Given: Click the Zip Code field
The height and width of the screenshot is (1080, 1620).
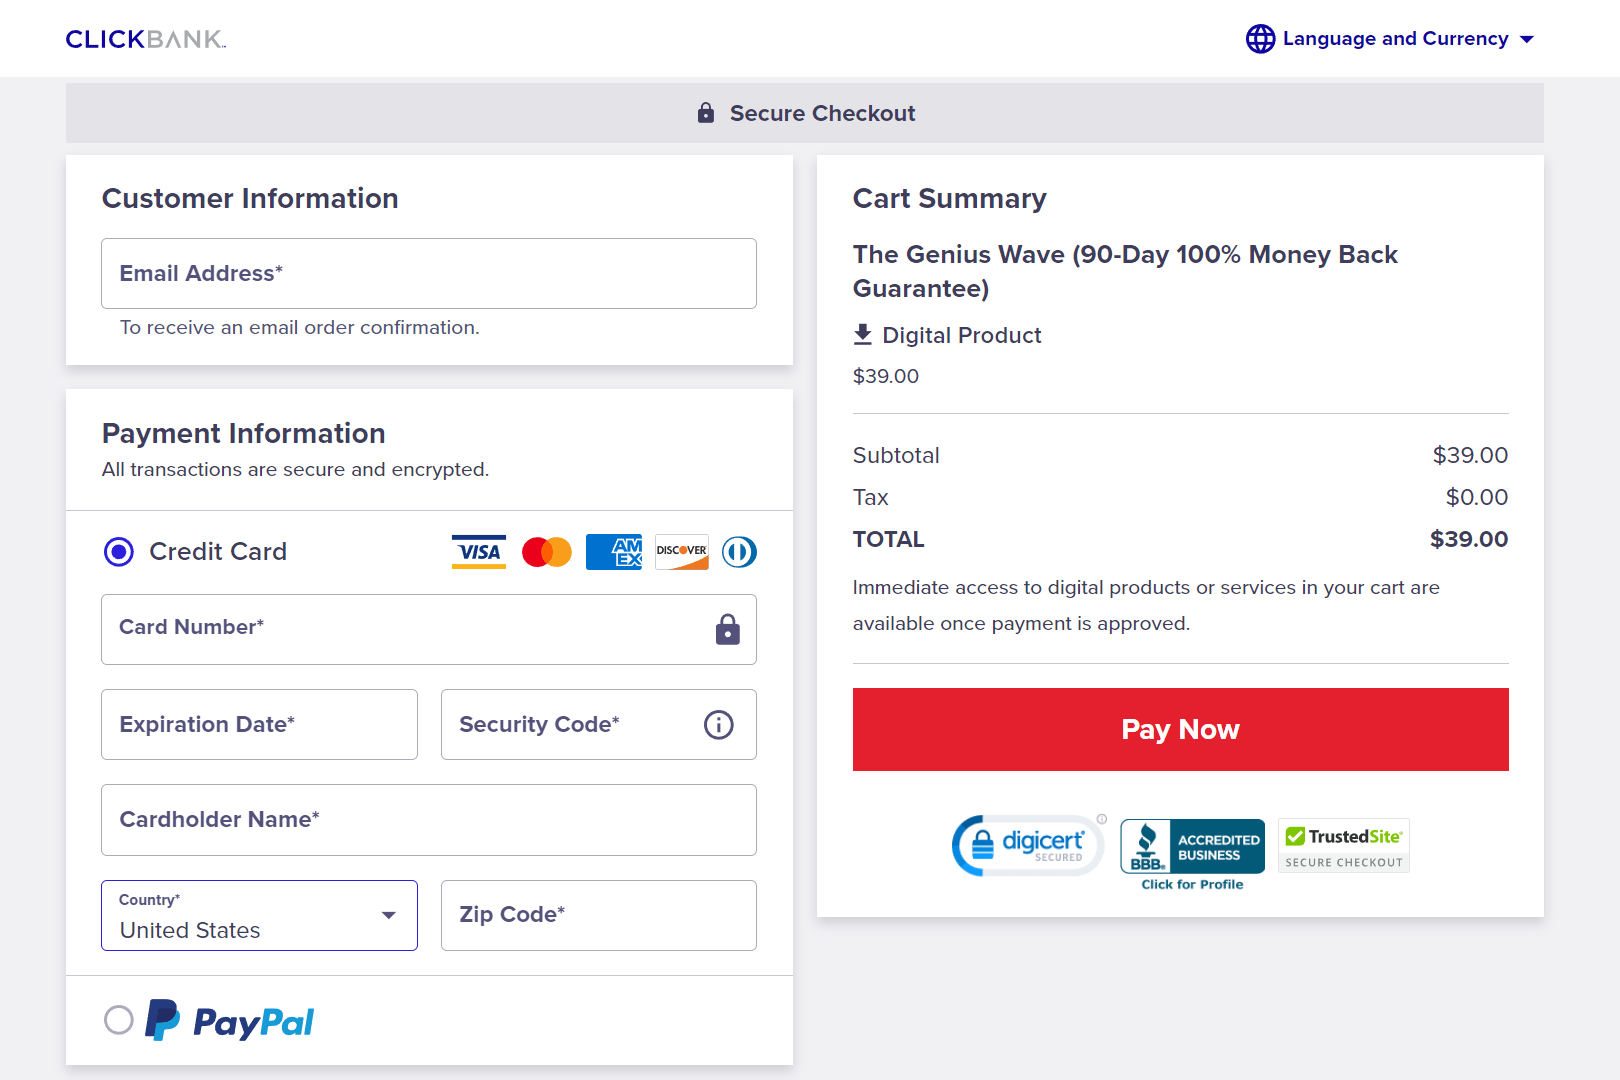Looking at the screenshot, I should point(599,915).
